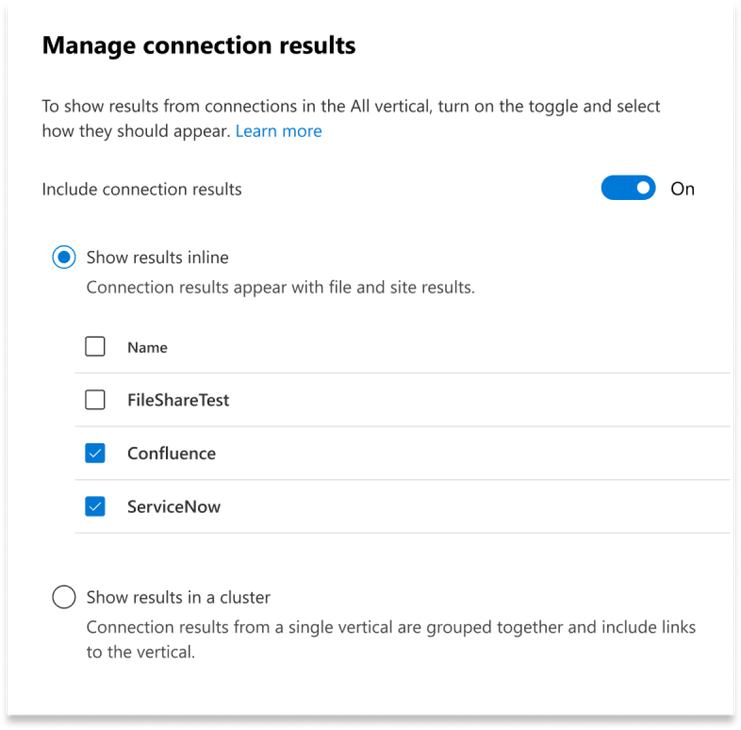Click the Confluence connection name
Image resolution: width=741 pixels, height=730 pixels.
[x=171, y=454]
